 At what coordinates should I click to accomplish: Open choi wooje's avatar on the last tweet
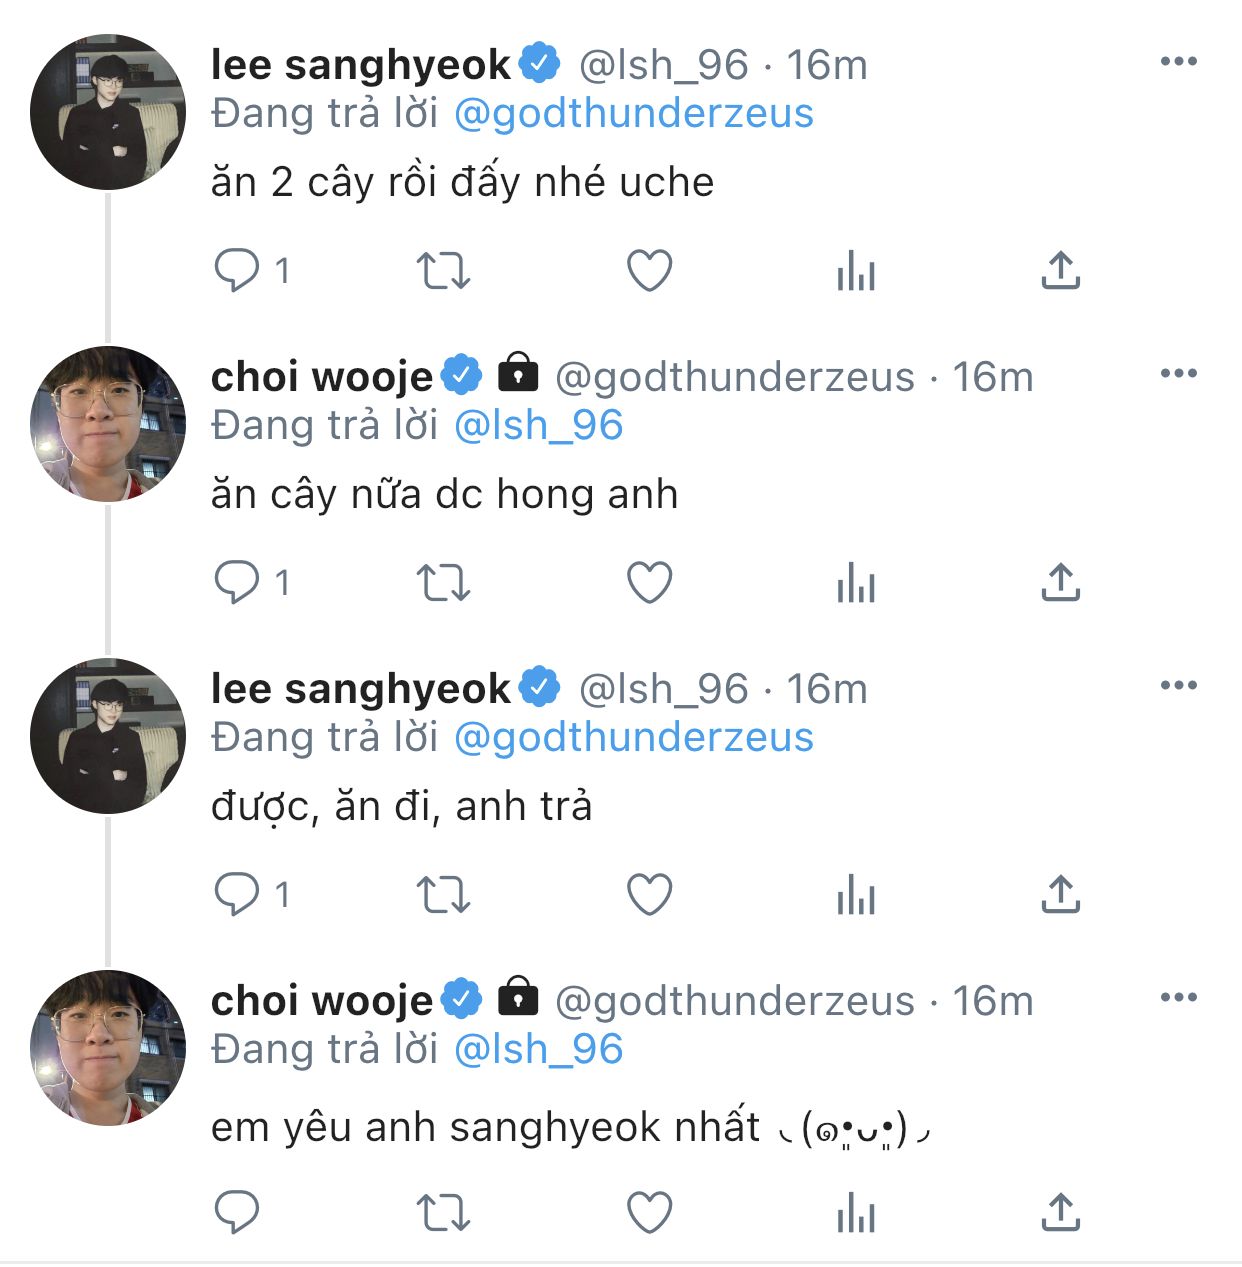(108, 1048)
